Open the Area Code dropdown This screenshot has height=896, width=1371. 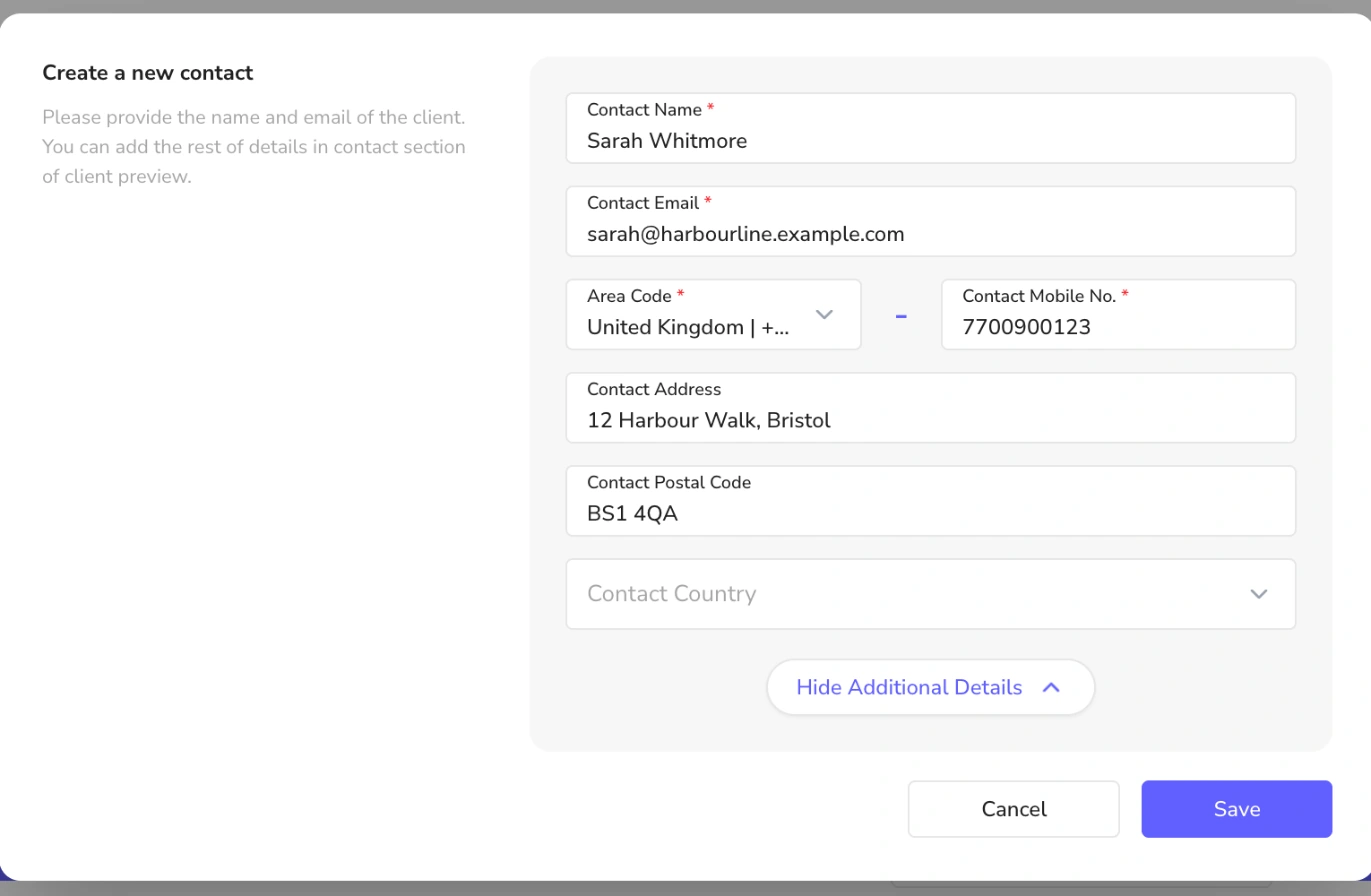[713, 314]
